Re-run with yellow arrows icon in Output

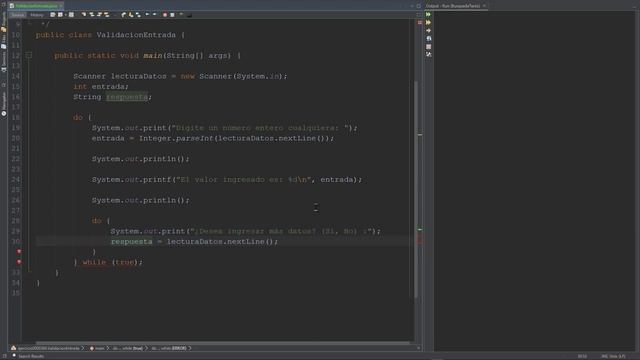point(429,22)
